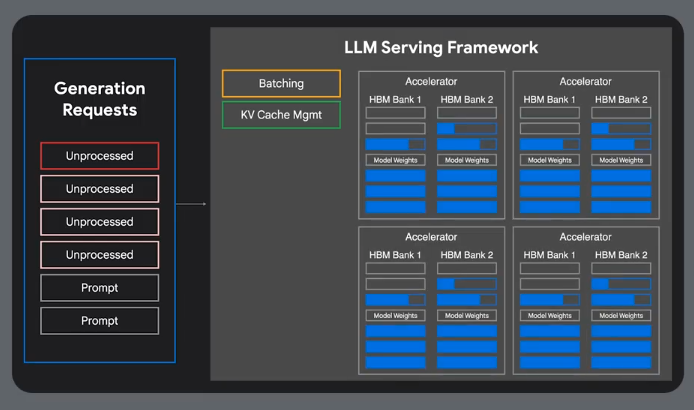This screenshot has height=410, width=694.
Task: Select the top-left Accelerator label
Action: pyautogui.click(x=431, y=82)
